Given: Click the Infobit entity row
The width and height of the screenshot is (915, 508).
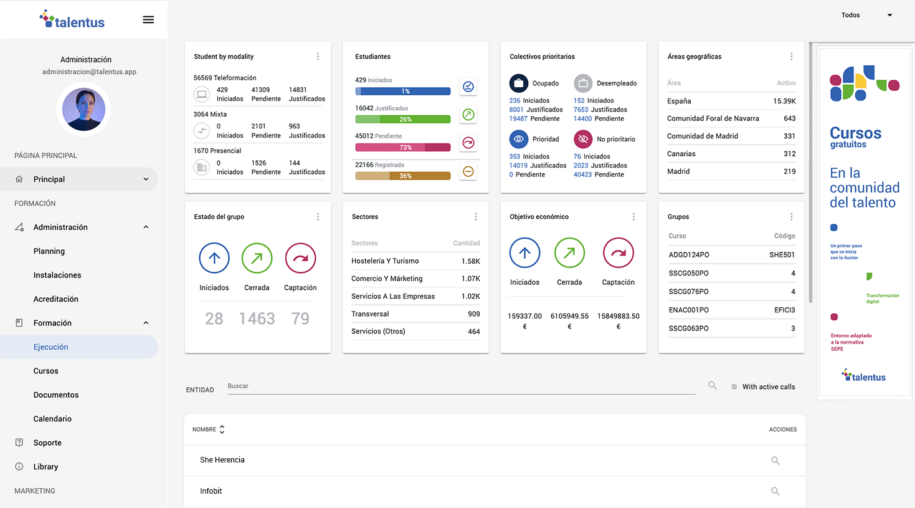Looking at the screenshot, I should click(x=211, y=491).
